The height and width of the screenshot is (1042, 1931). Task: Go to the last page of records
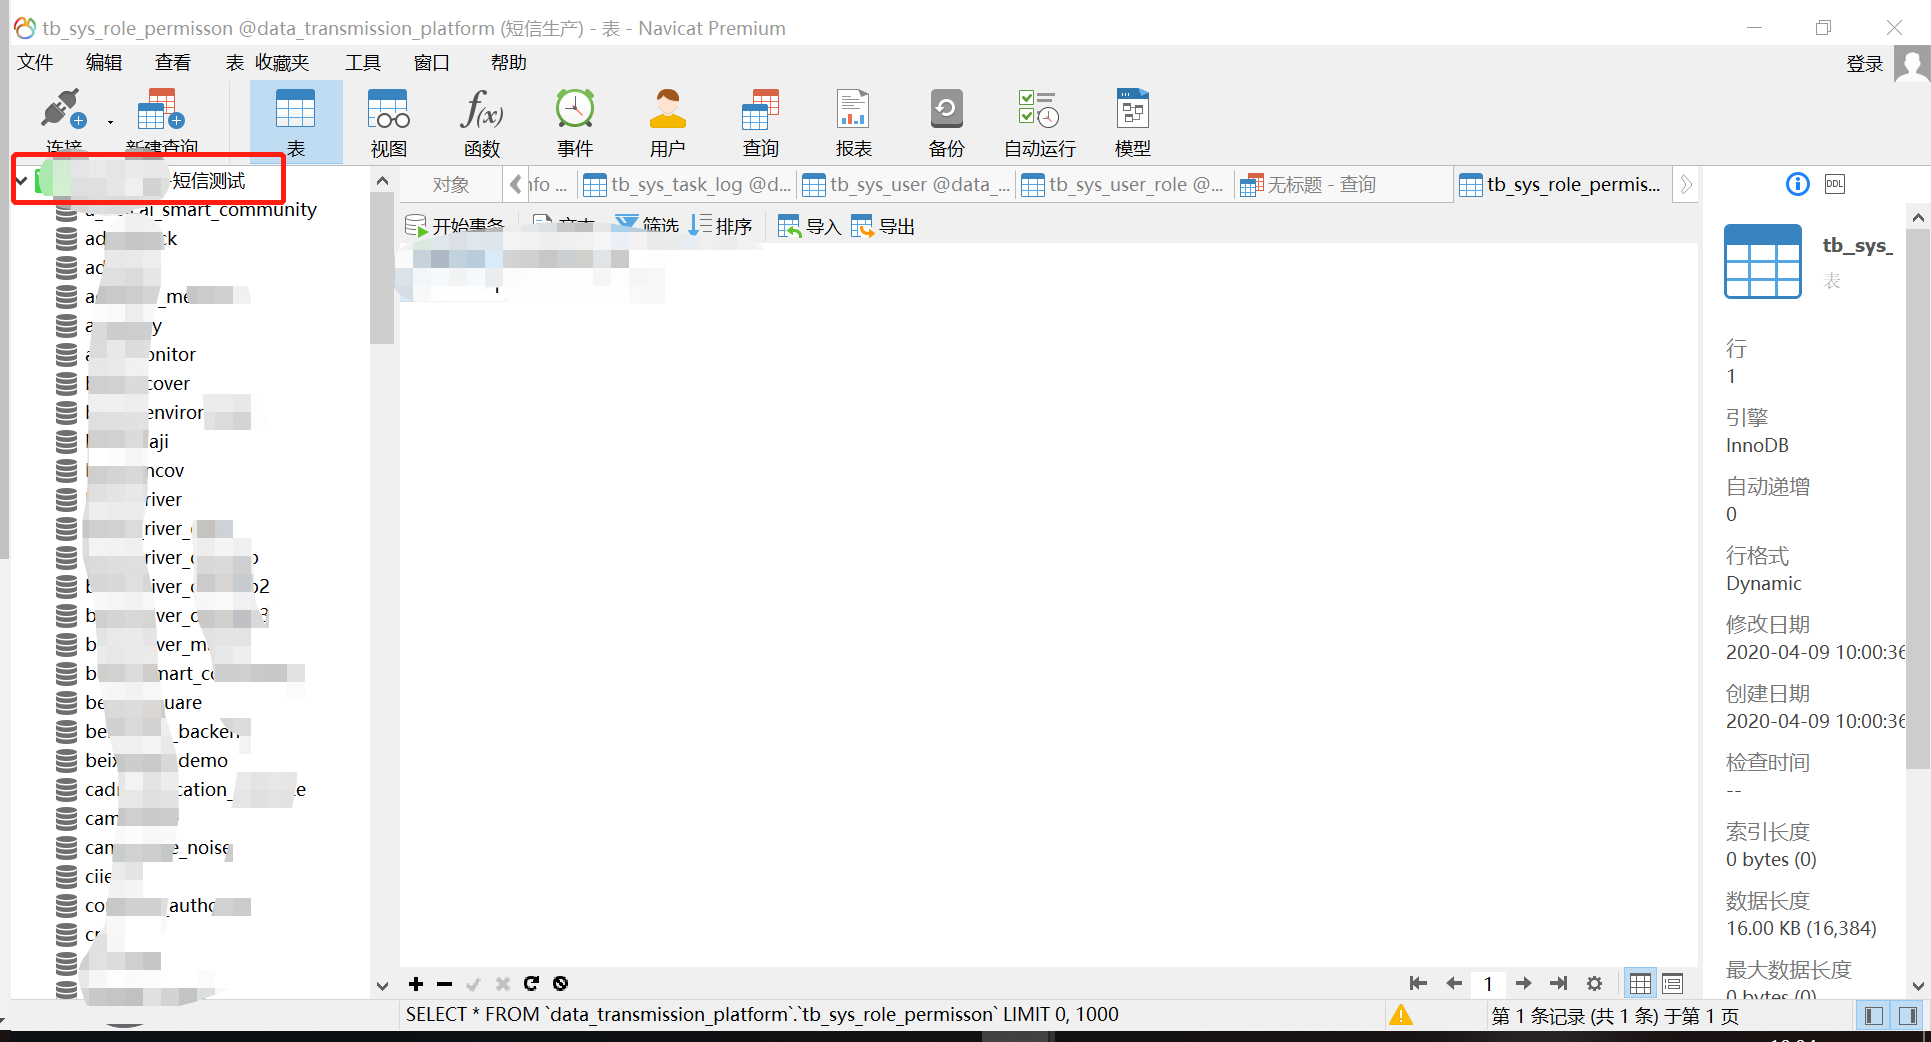tap(1558, 984)
